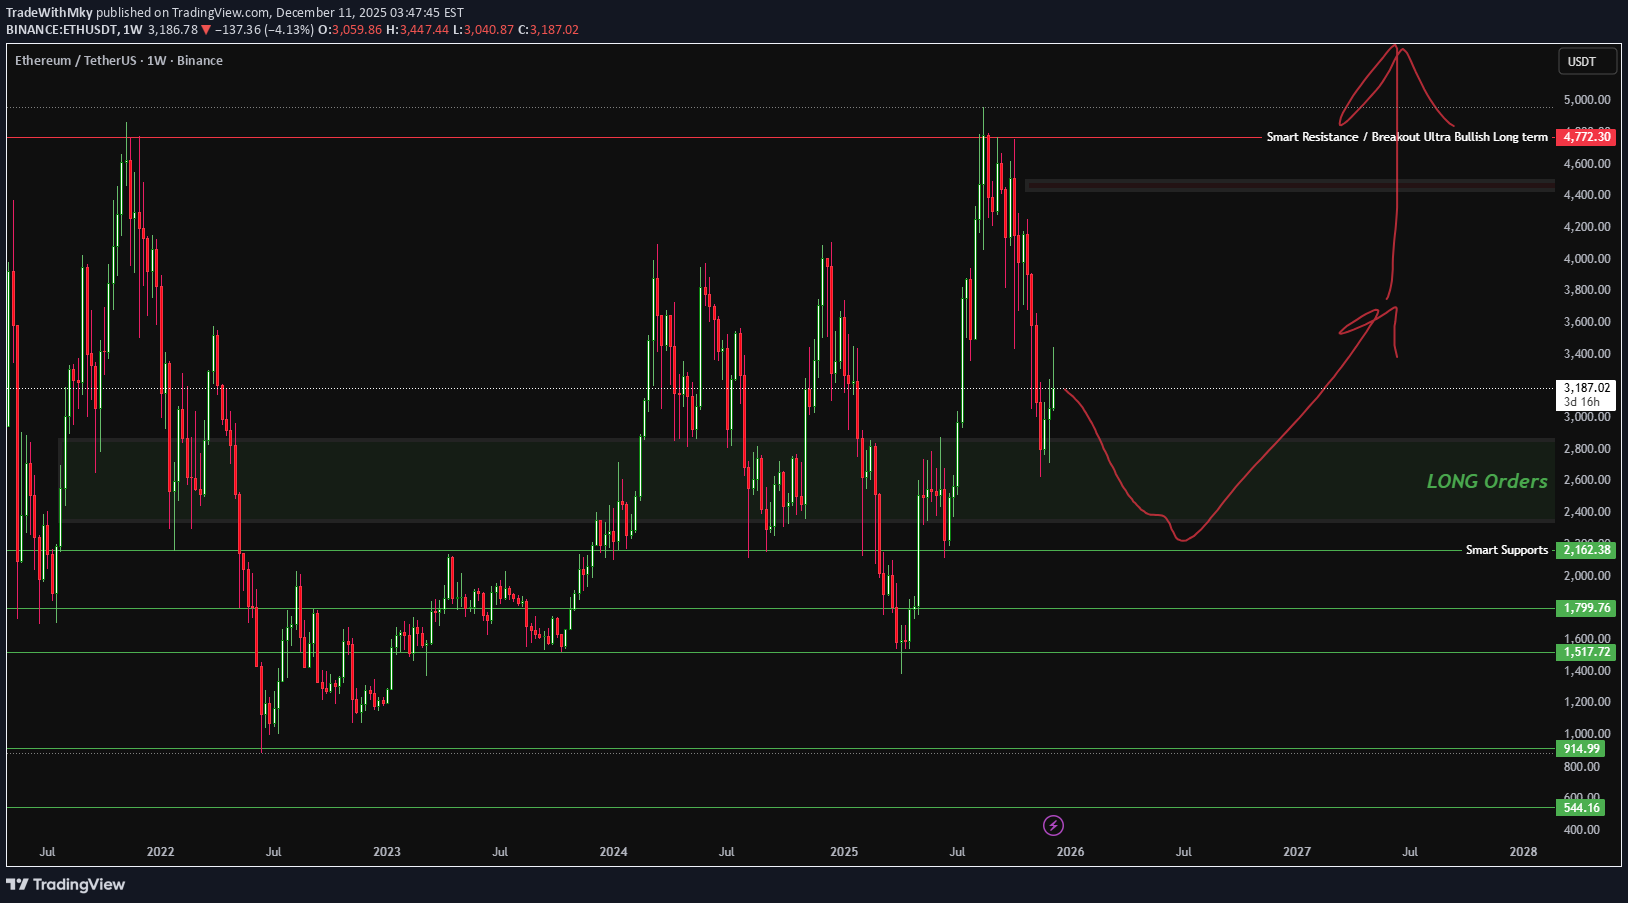Click the purple lightning bolt icon on chart
This screenshot has height=903, width=1628.
1053,825
